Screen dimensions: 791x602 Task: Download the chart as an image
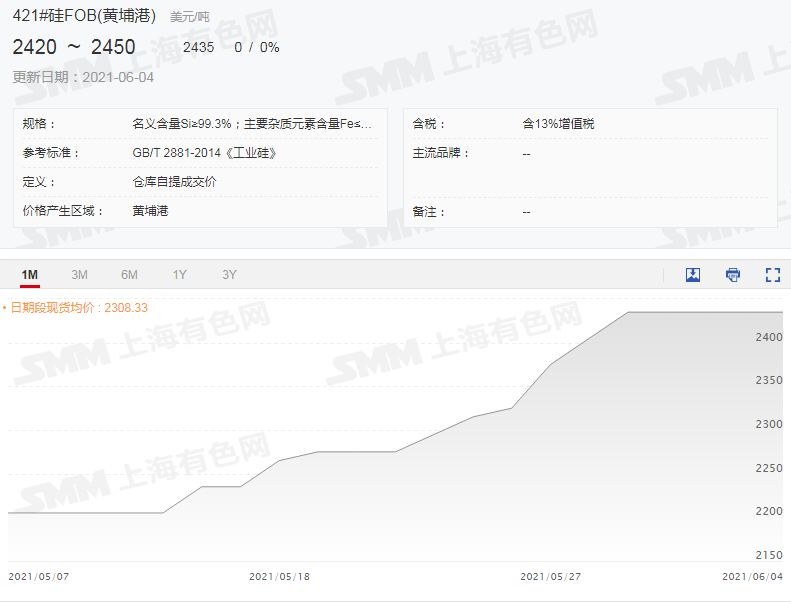[x=692, y=275]
